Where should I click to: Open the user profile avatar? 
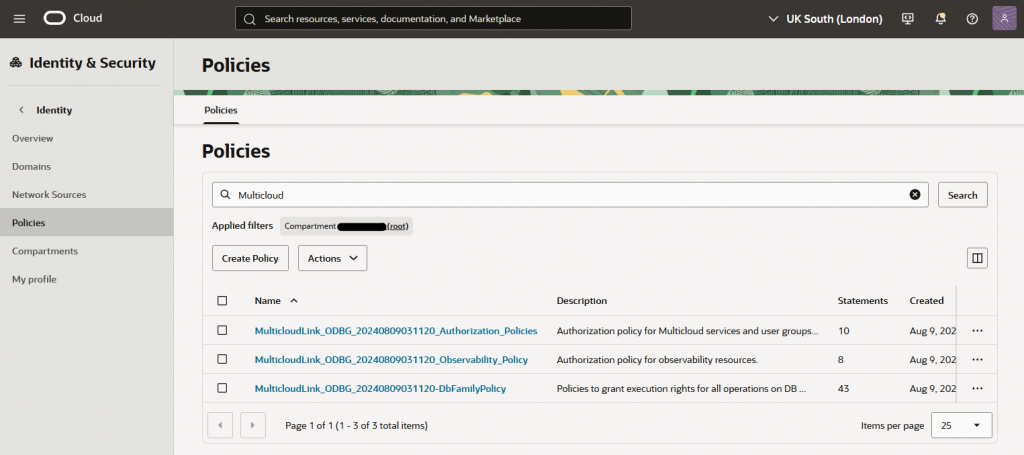1004,18
